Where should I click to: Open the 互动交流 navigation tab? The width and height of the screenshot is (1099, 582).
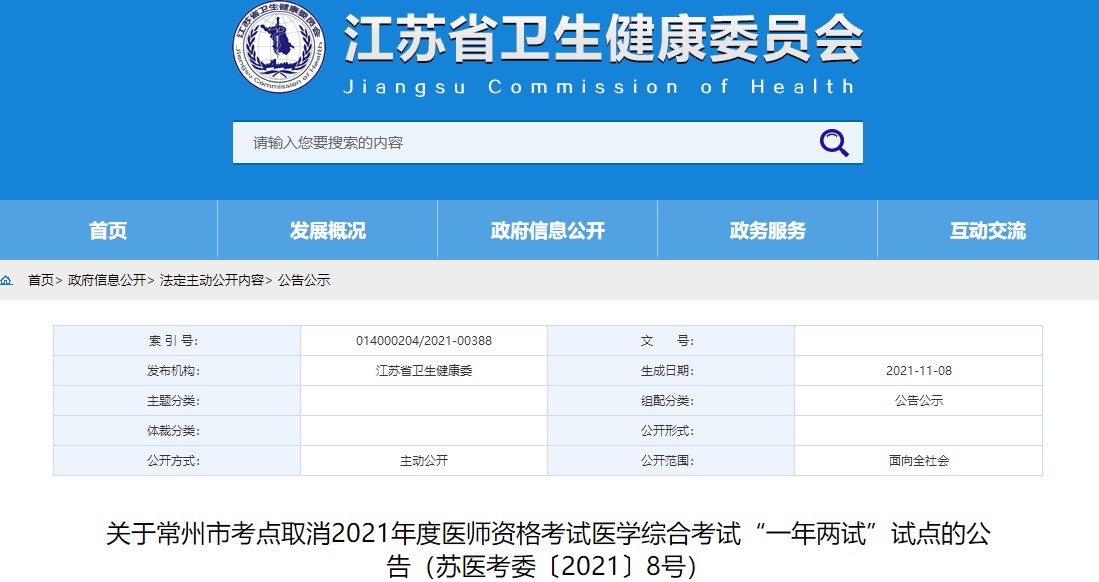click(x=987, y=231)
